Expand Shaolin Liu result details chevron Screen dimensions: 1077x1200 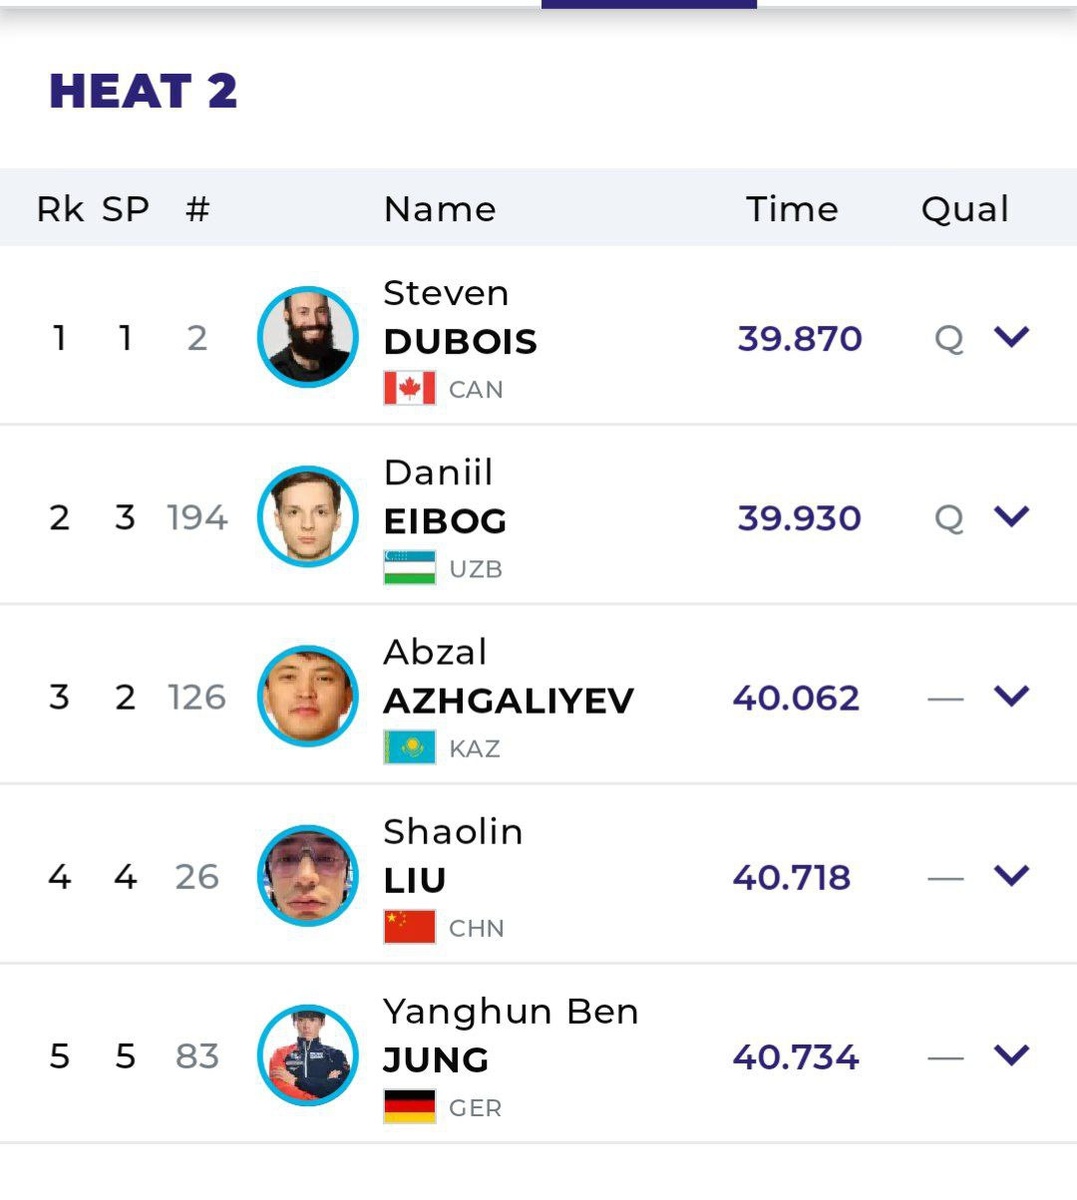tap(1011, 876)
